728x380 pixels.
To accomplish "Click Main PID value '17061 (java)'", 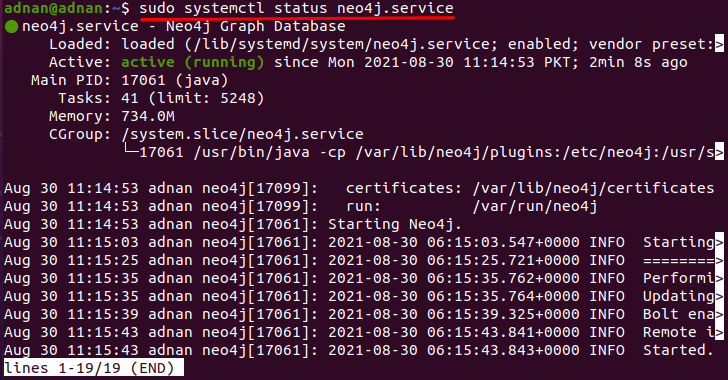I will 175,81.
